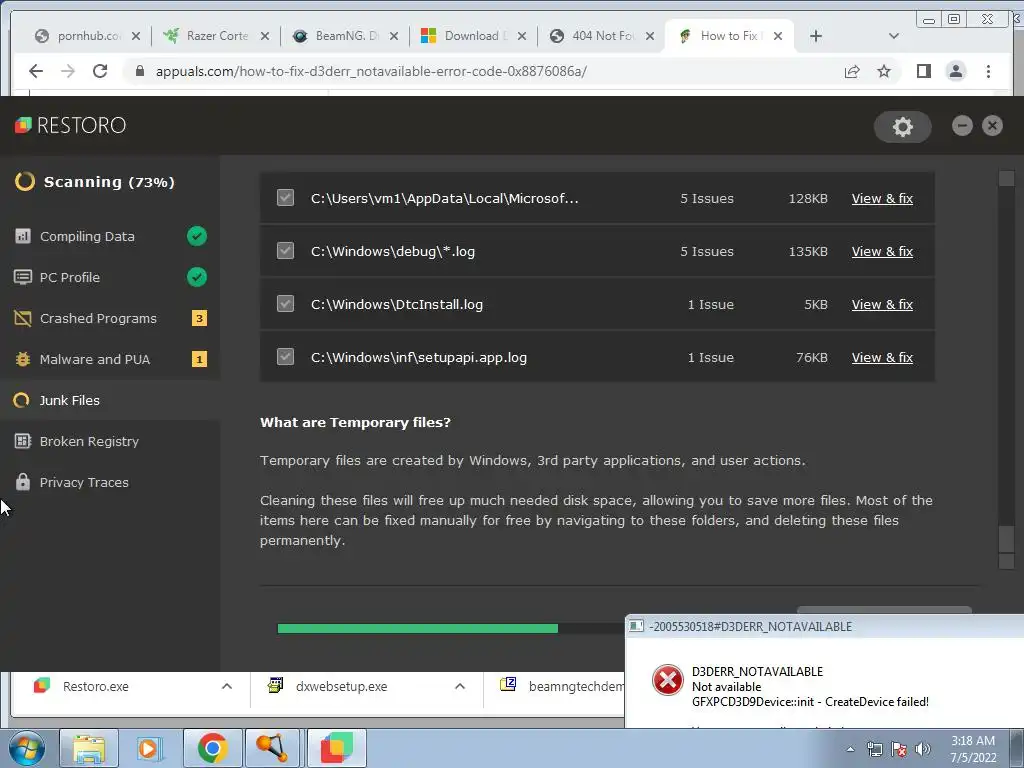Go forward in Chrome
Screen dimensions: 1024x768
pos(68,71)
